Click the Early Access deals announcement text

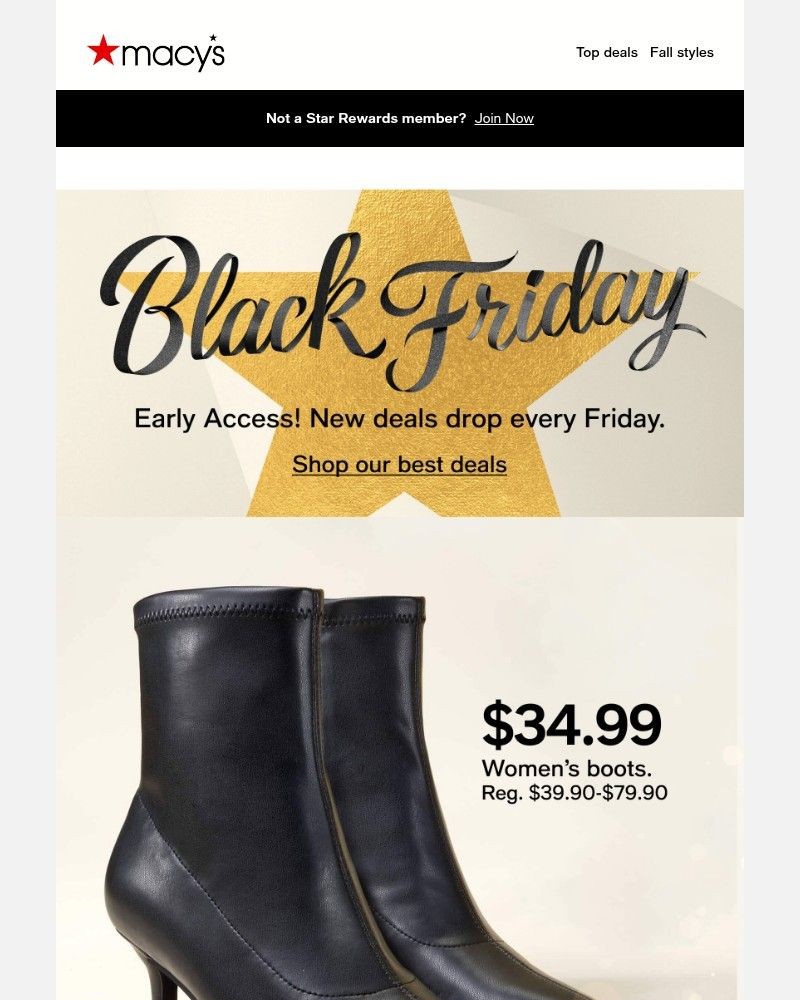point(400,419)
